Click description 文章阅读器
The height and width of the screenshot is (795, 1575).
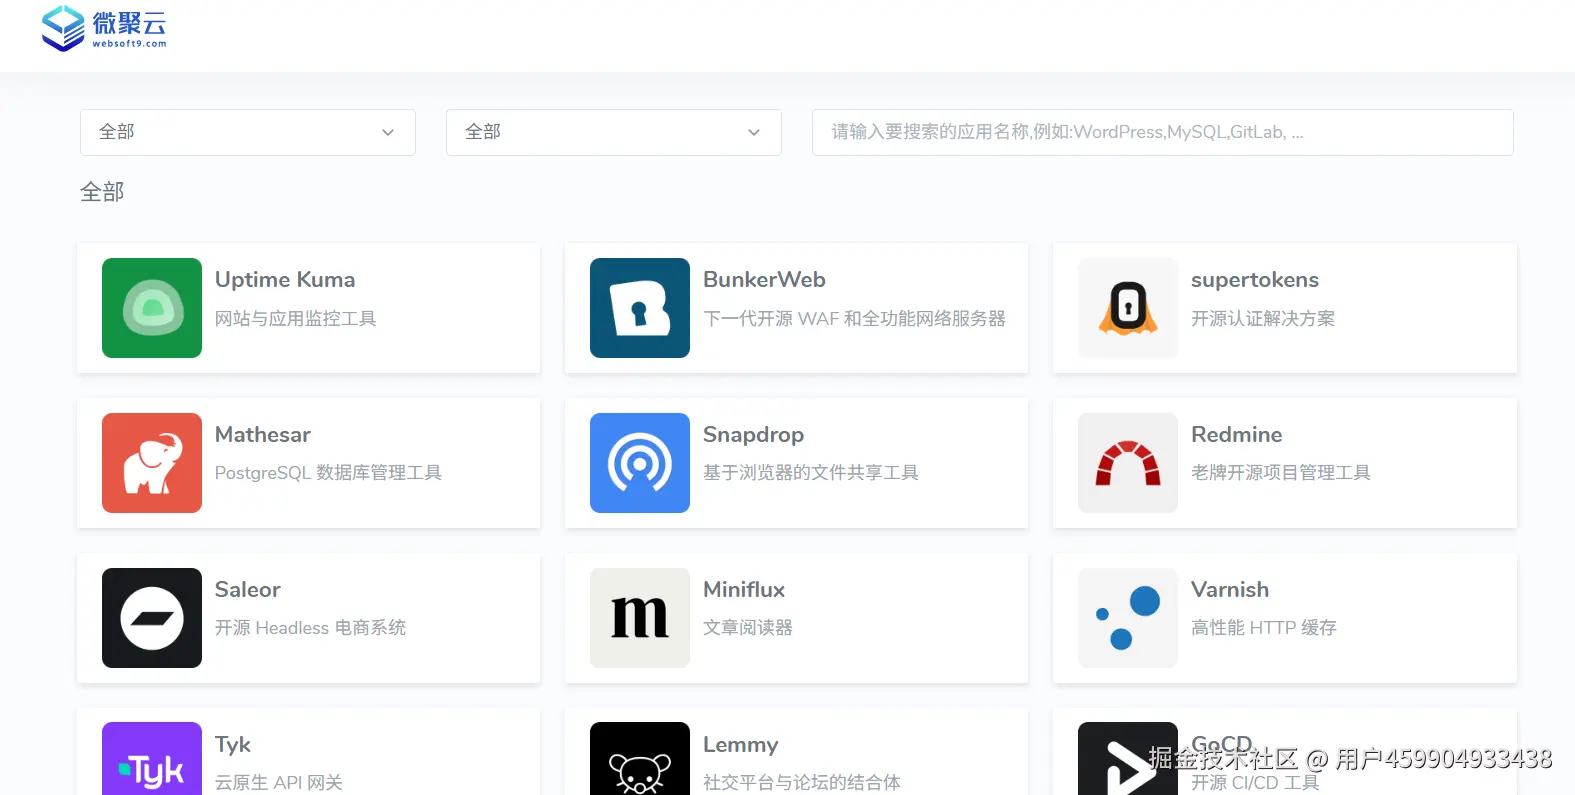click(x=748, y=628)
